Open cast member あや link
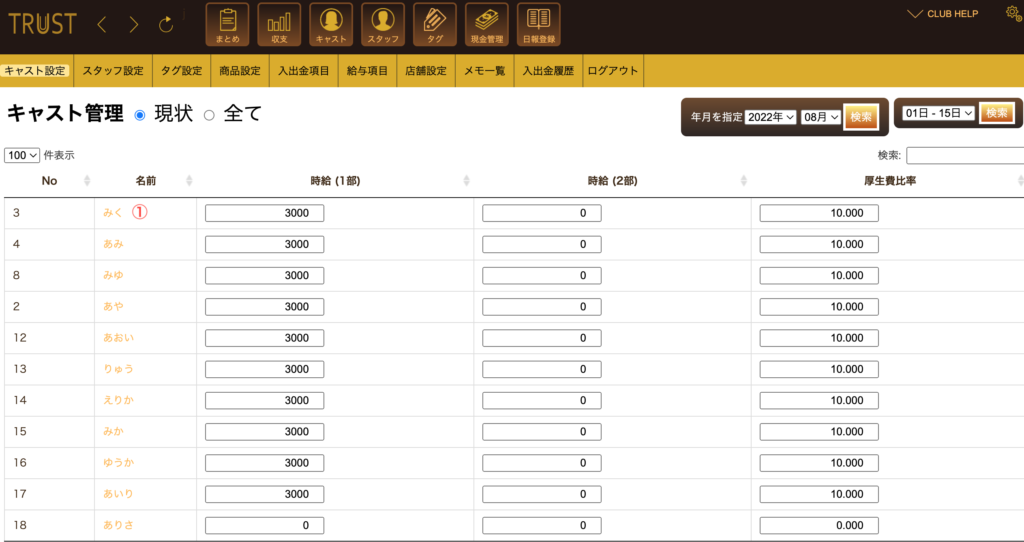Viewport: 1024px width, 542px height. pyautogui.click(x=113, y=307)
